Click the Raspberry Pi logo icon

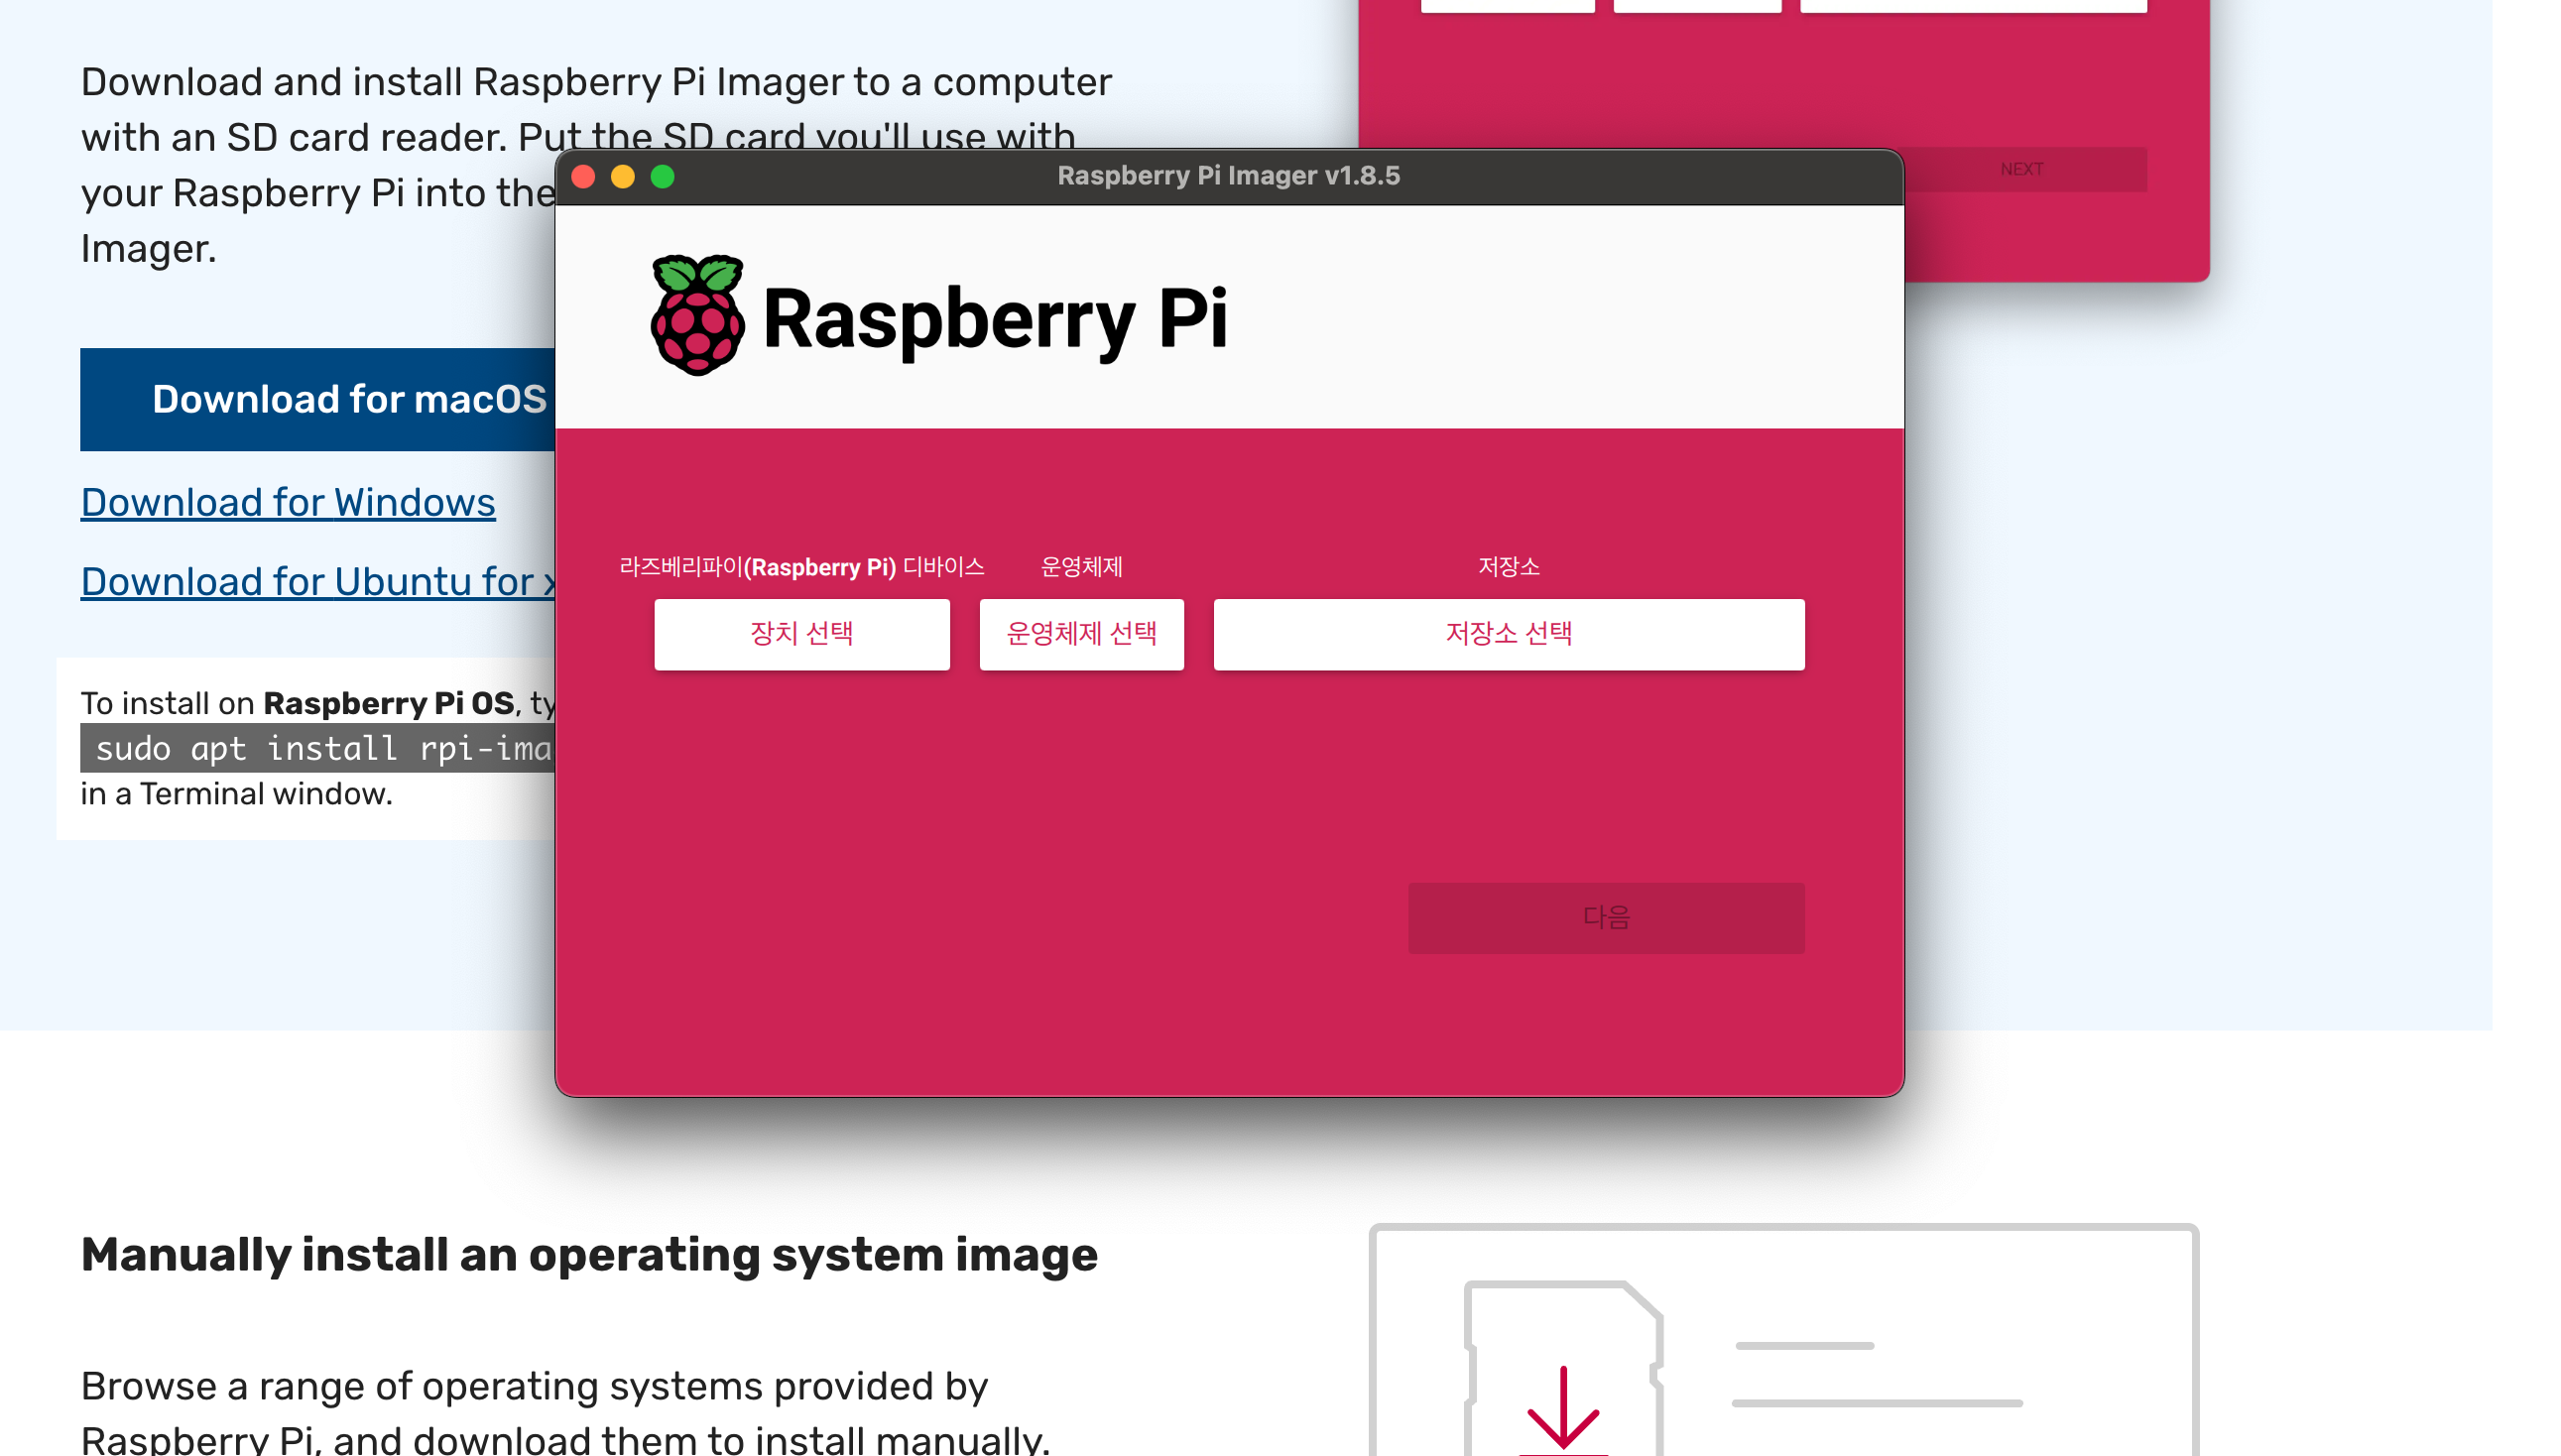[x=697, y=316]
